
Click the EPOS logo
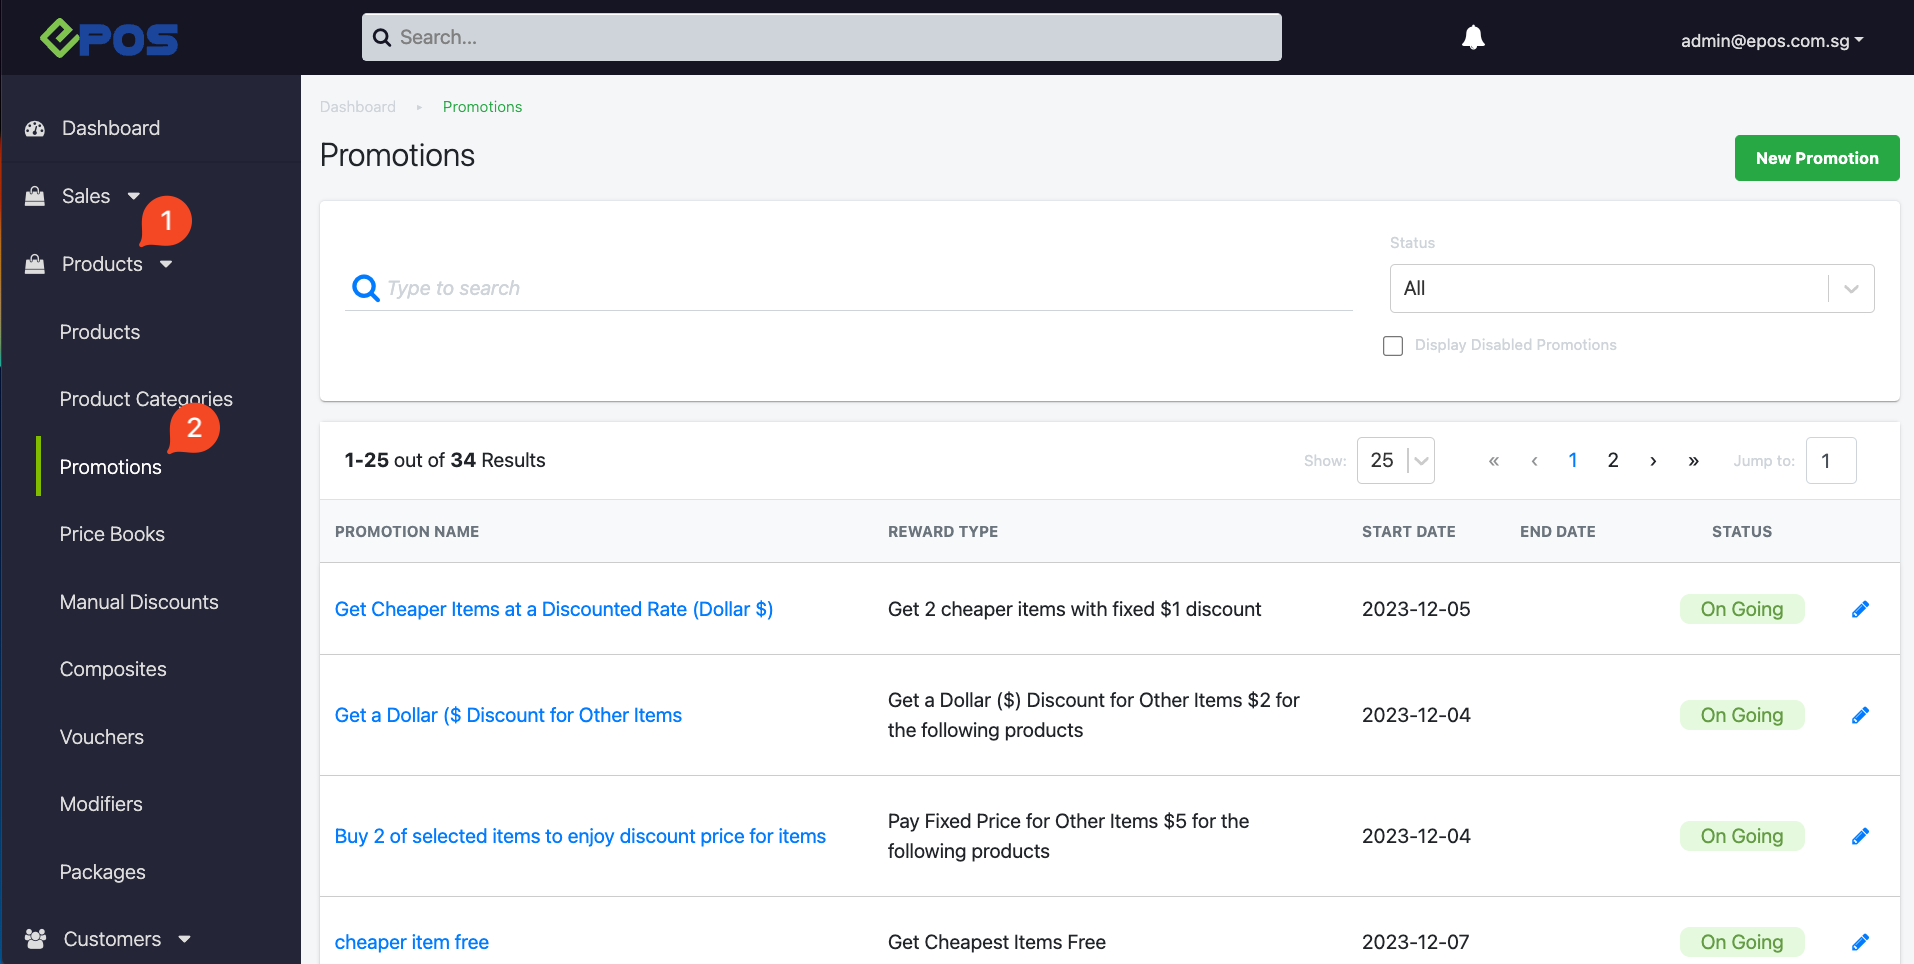[109, 38]
